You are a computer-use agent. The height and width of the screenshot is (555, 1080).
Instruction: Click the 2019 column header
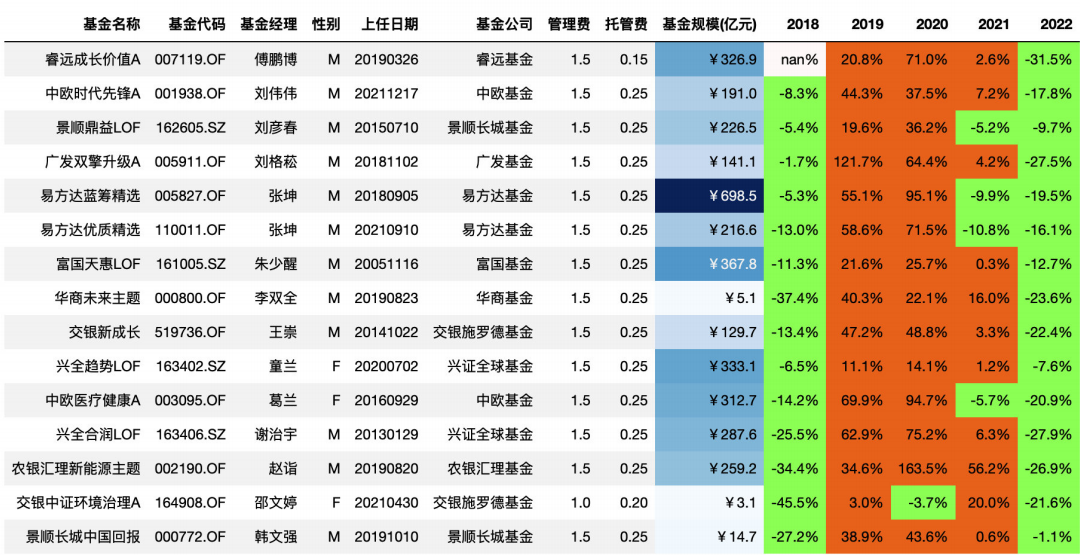click(x=867, y=25)
